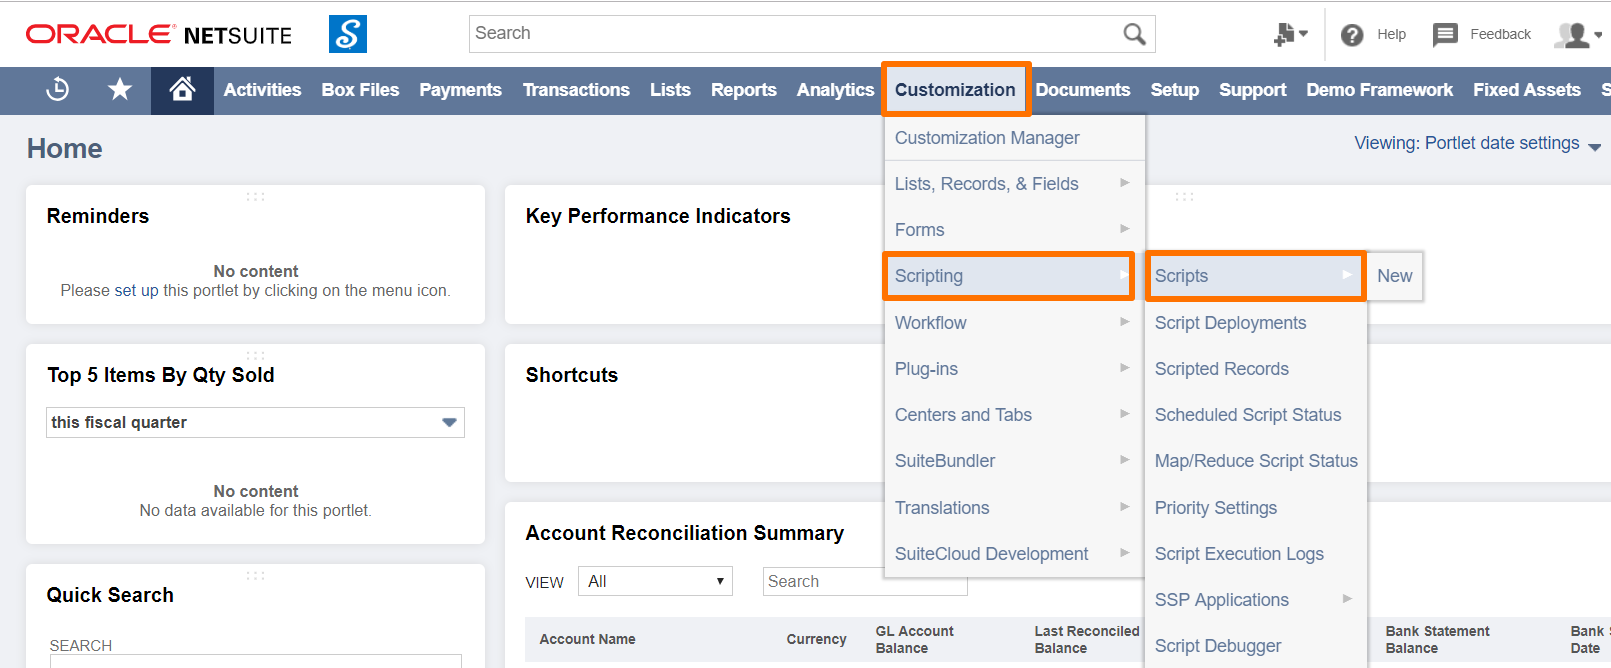Viewport: 1611px width, 668px height.
Task: Open Priority Settings
Action: coord(1255,508)
